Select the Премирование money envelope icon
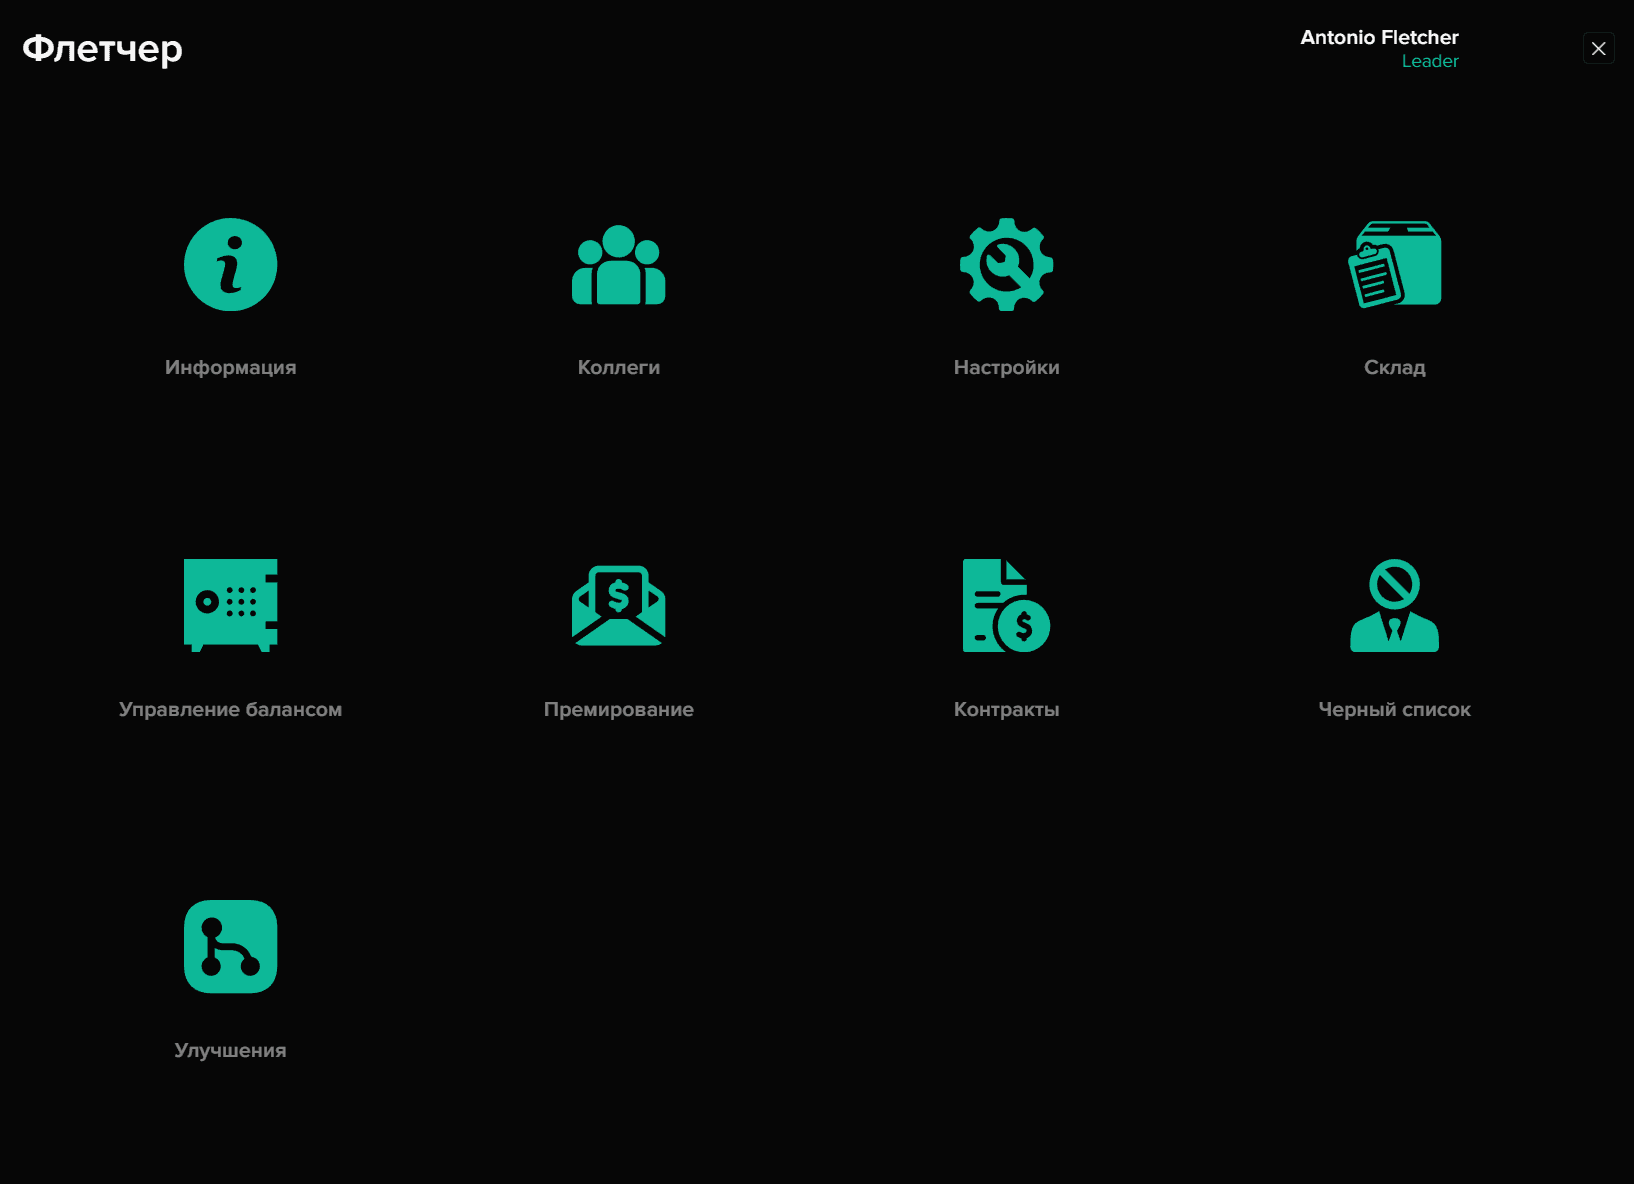 tap(618, 605)
